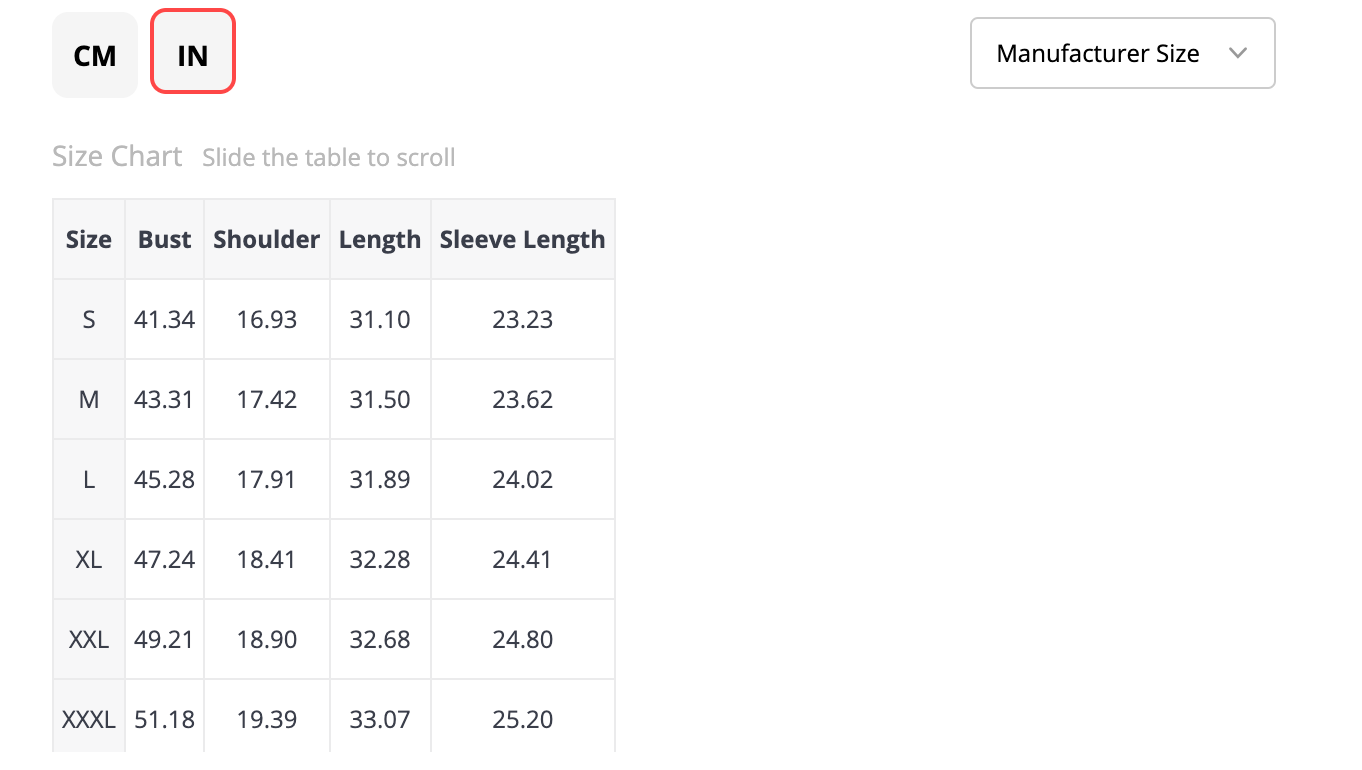This screenshot has width=1362, height=770.
Task: Click the Length column header
Action: pyautogui.click(x=380, y=239)
